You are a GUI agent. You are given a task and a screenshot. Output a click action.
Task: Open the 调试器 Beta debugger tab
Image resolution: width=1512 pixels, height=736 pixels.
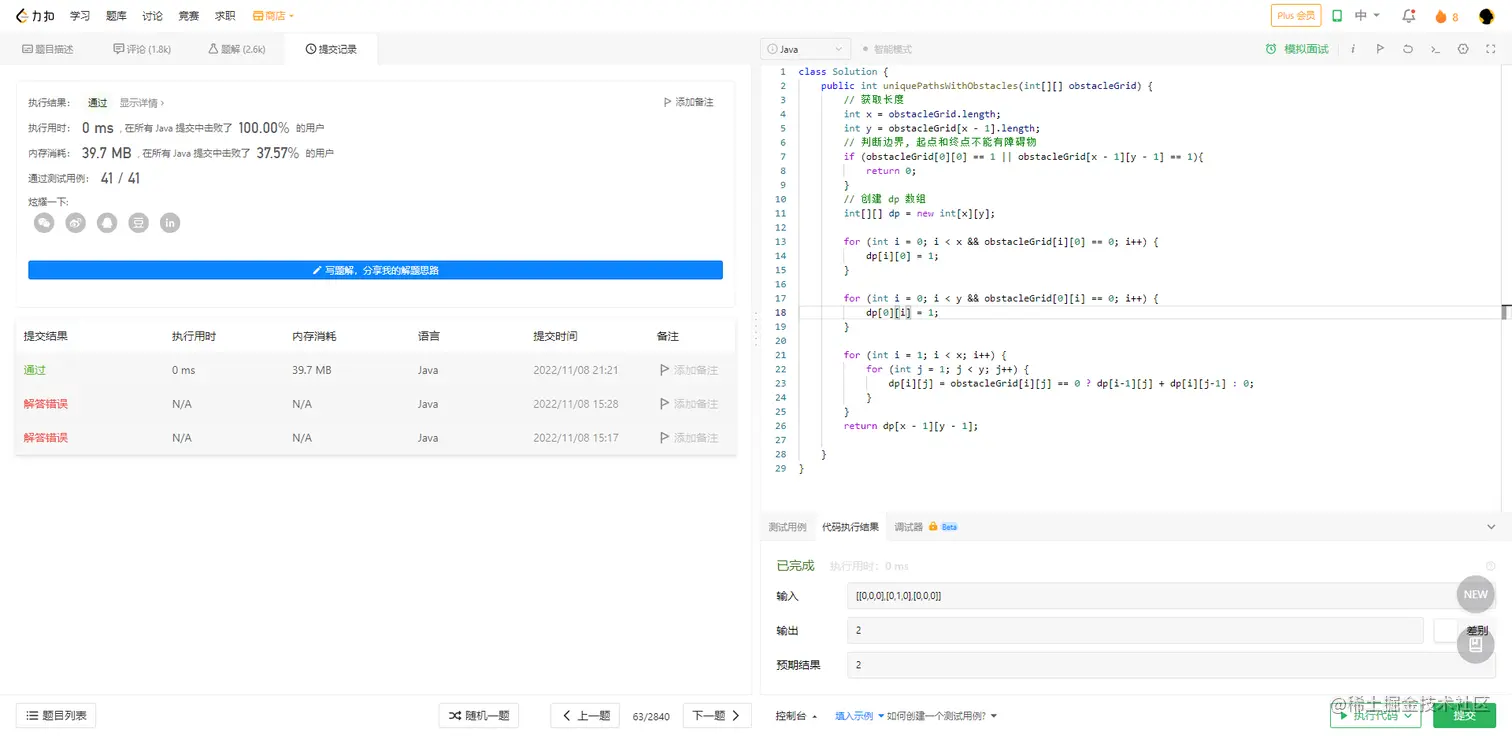[925, 527]
